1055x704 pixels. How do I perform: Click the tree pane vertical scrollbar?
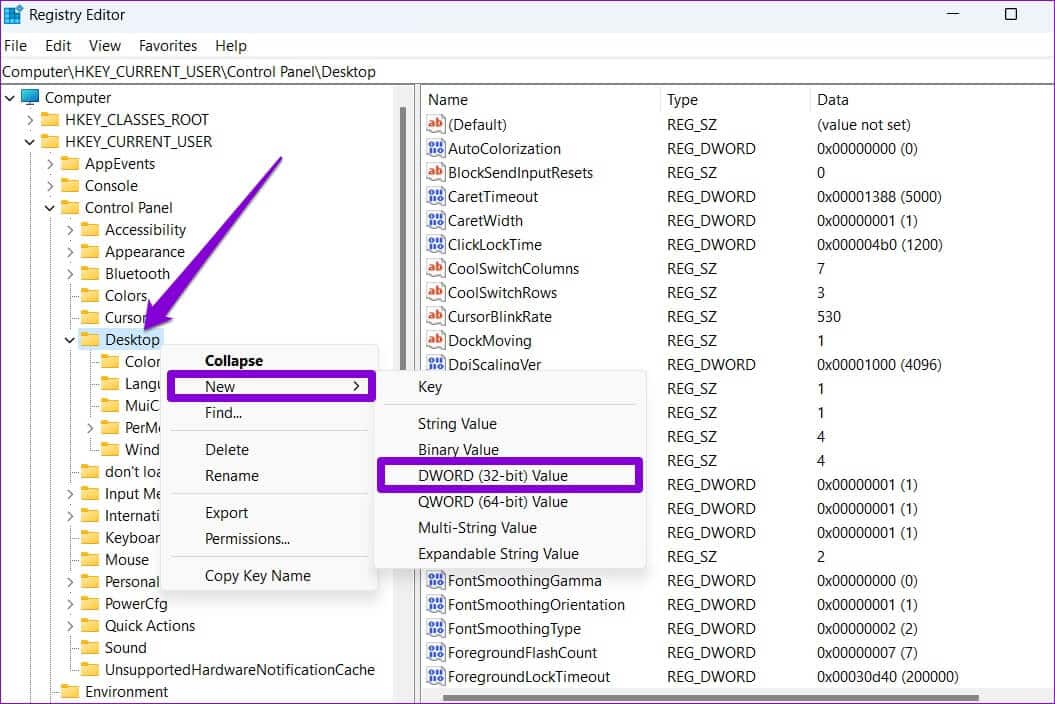point(403,237)
